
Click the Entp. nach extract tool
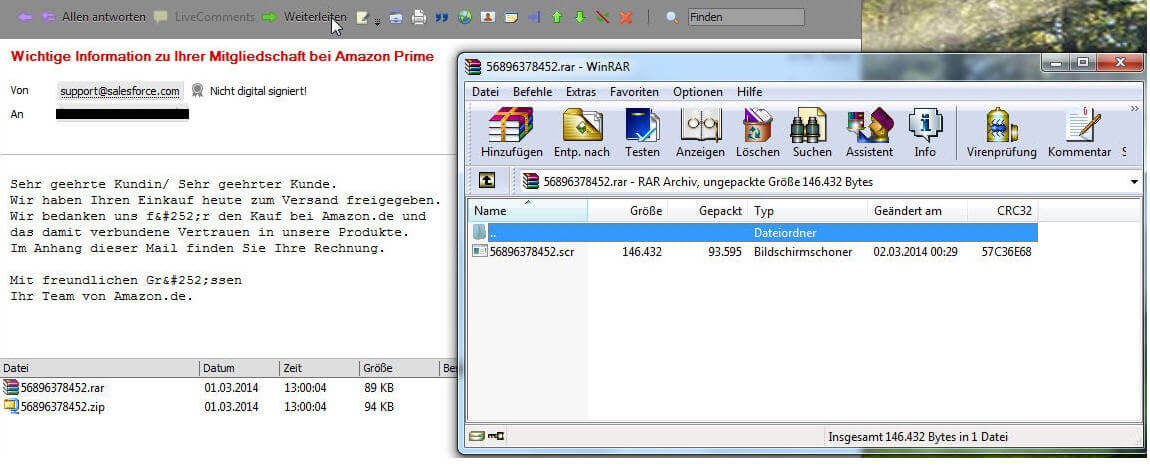tap(582, 133)
